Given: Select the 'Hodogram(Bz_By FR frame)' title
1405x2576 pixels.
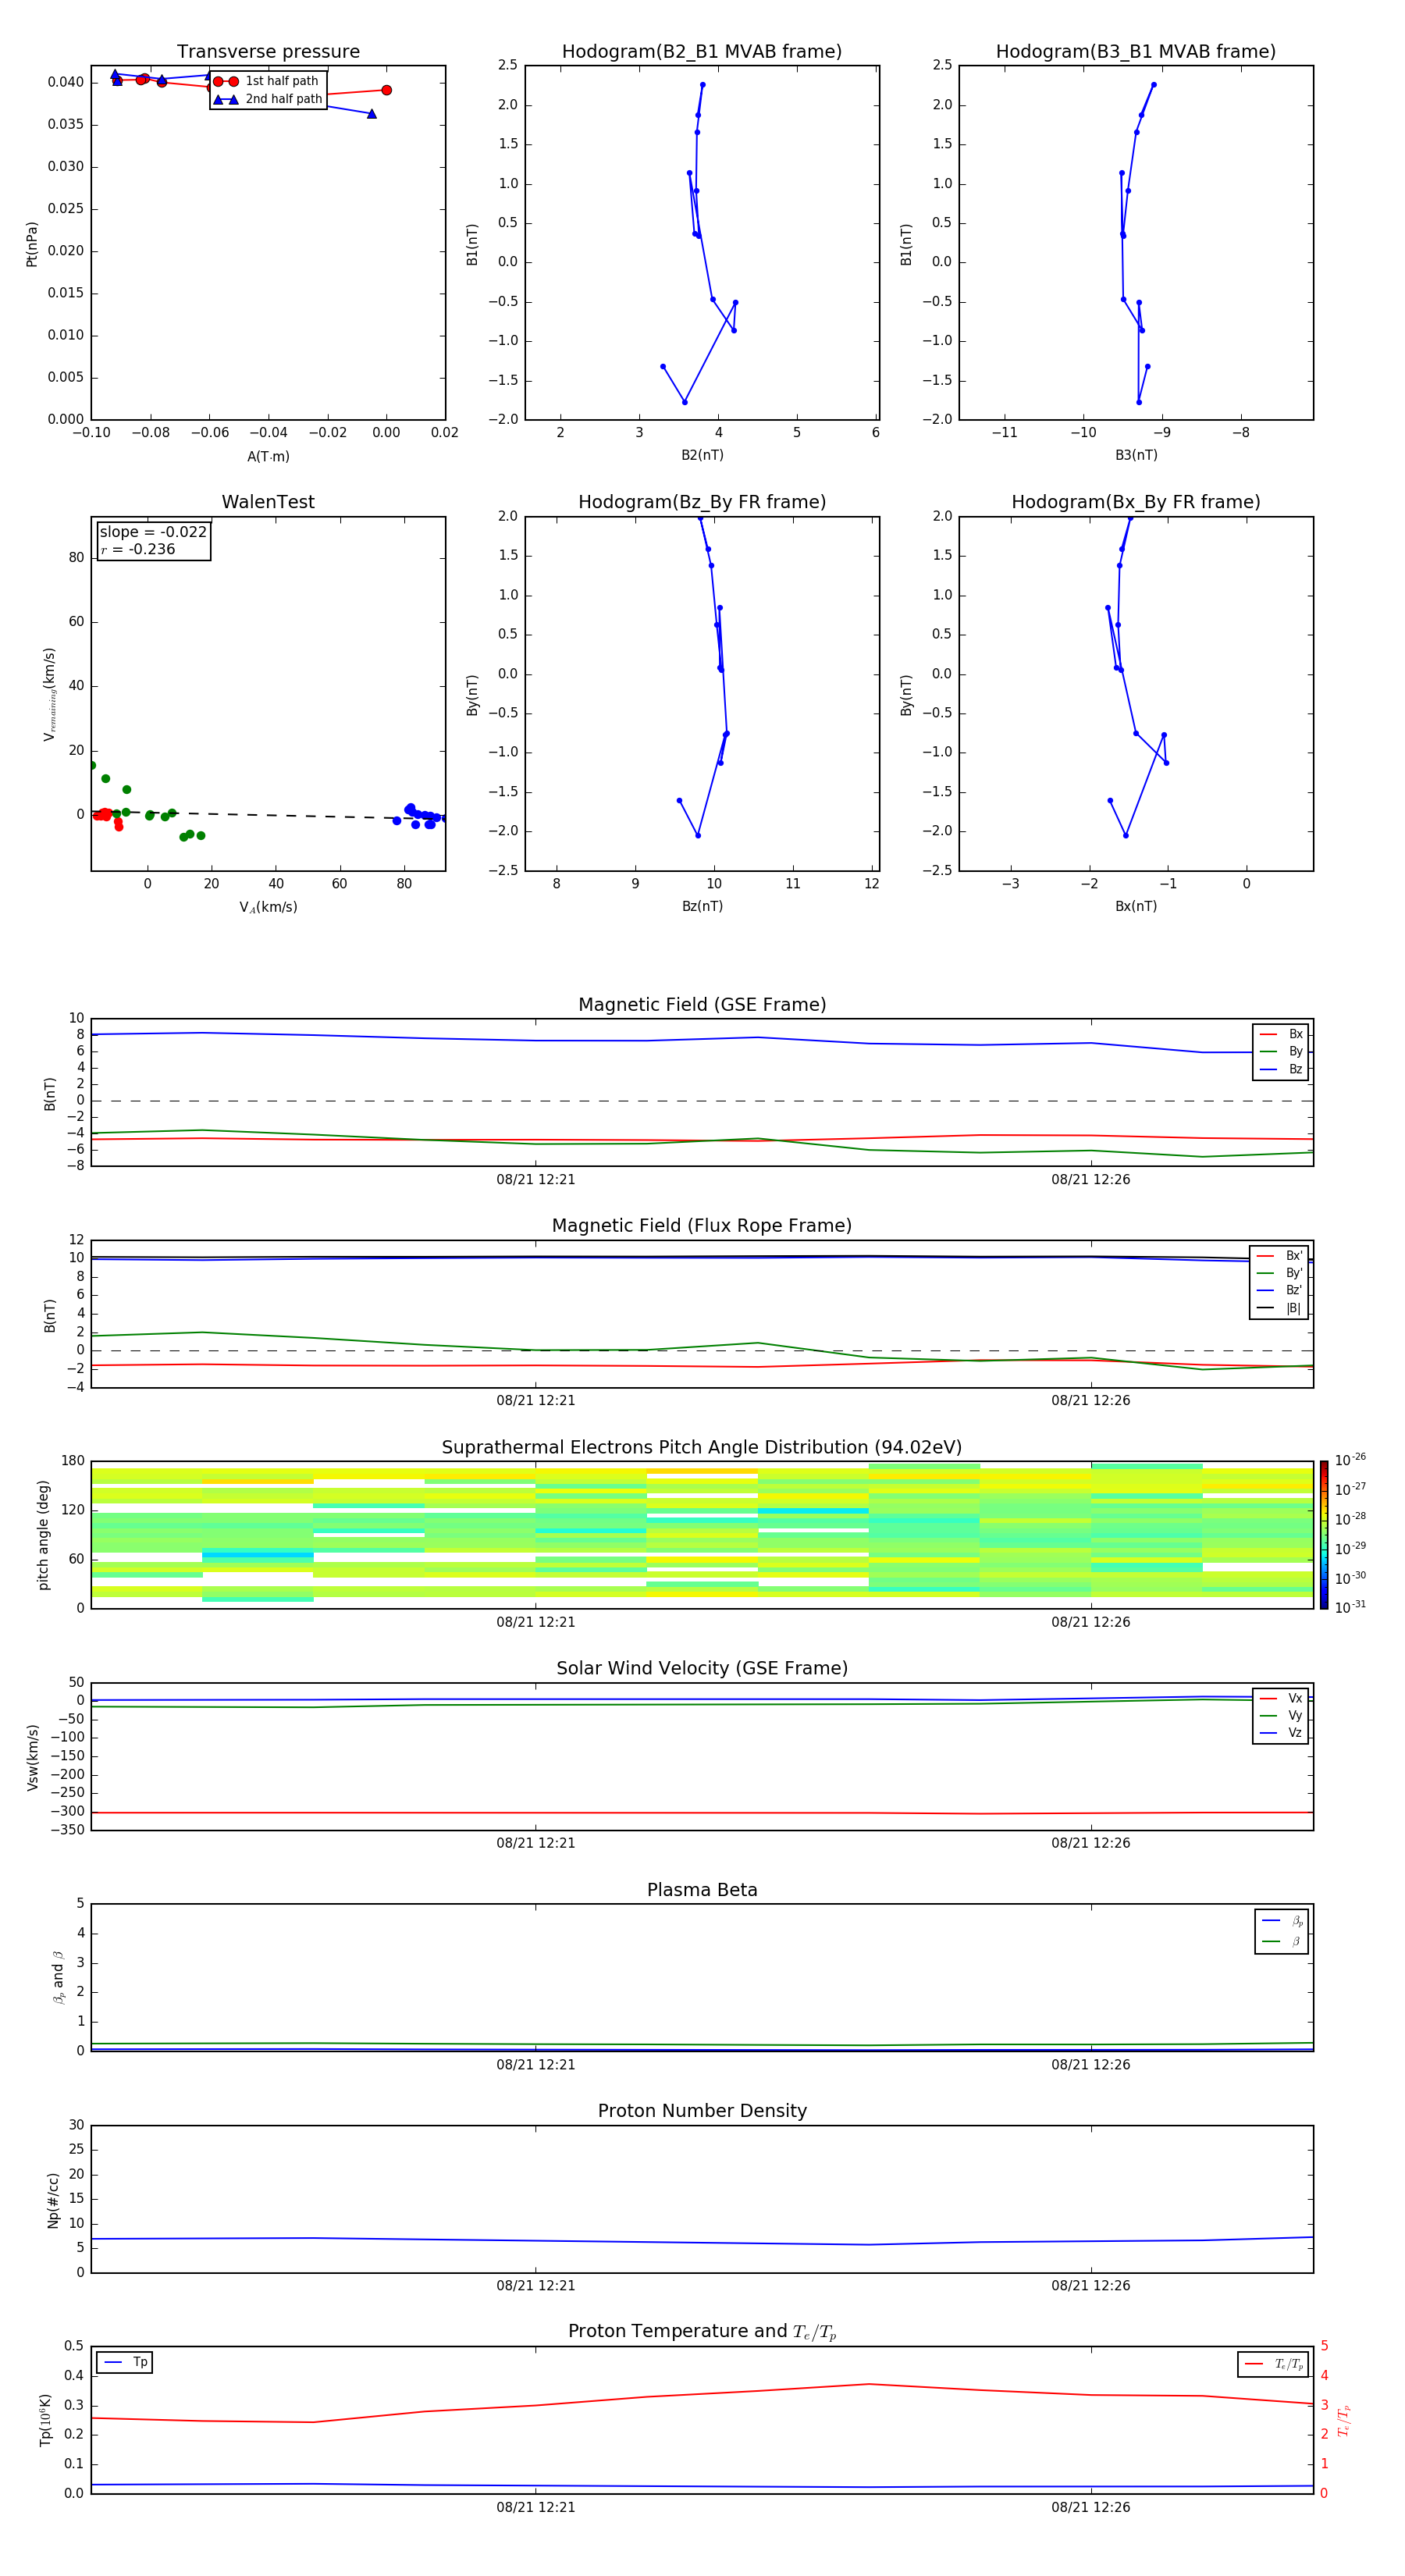Looking at the screenshot, I should pos(702,502).
